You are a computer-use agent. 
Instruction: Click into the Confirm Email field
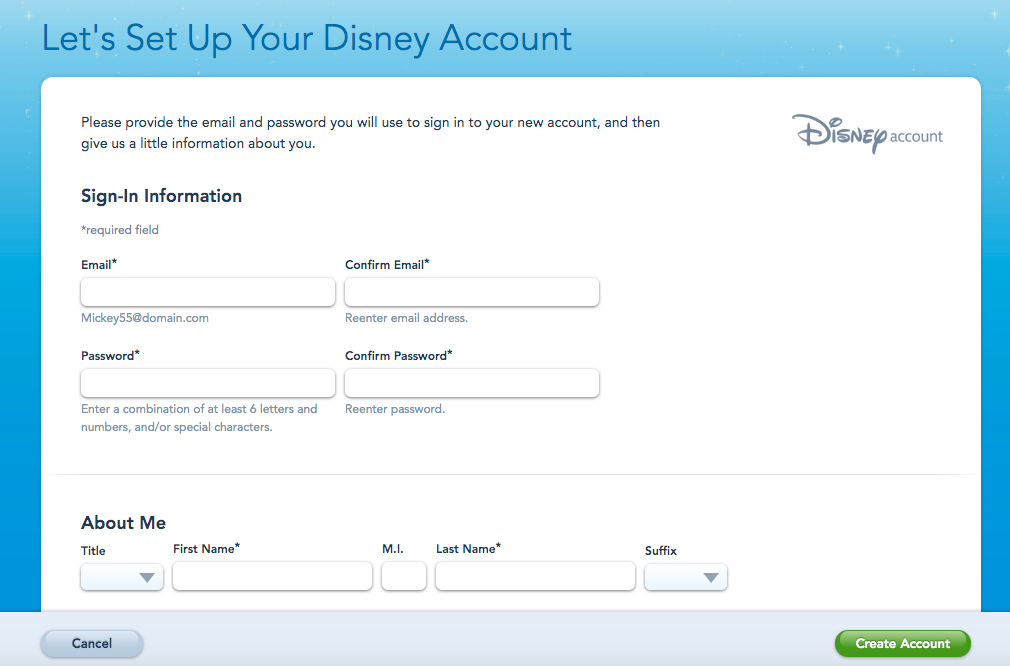pyautogui.click(x=472, y=292)
